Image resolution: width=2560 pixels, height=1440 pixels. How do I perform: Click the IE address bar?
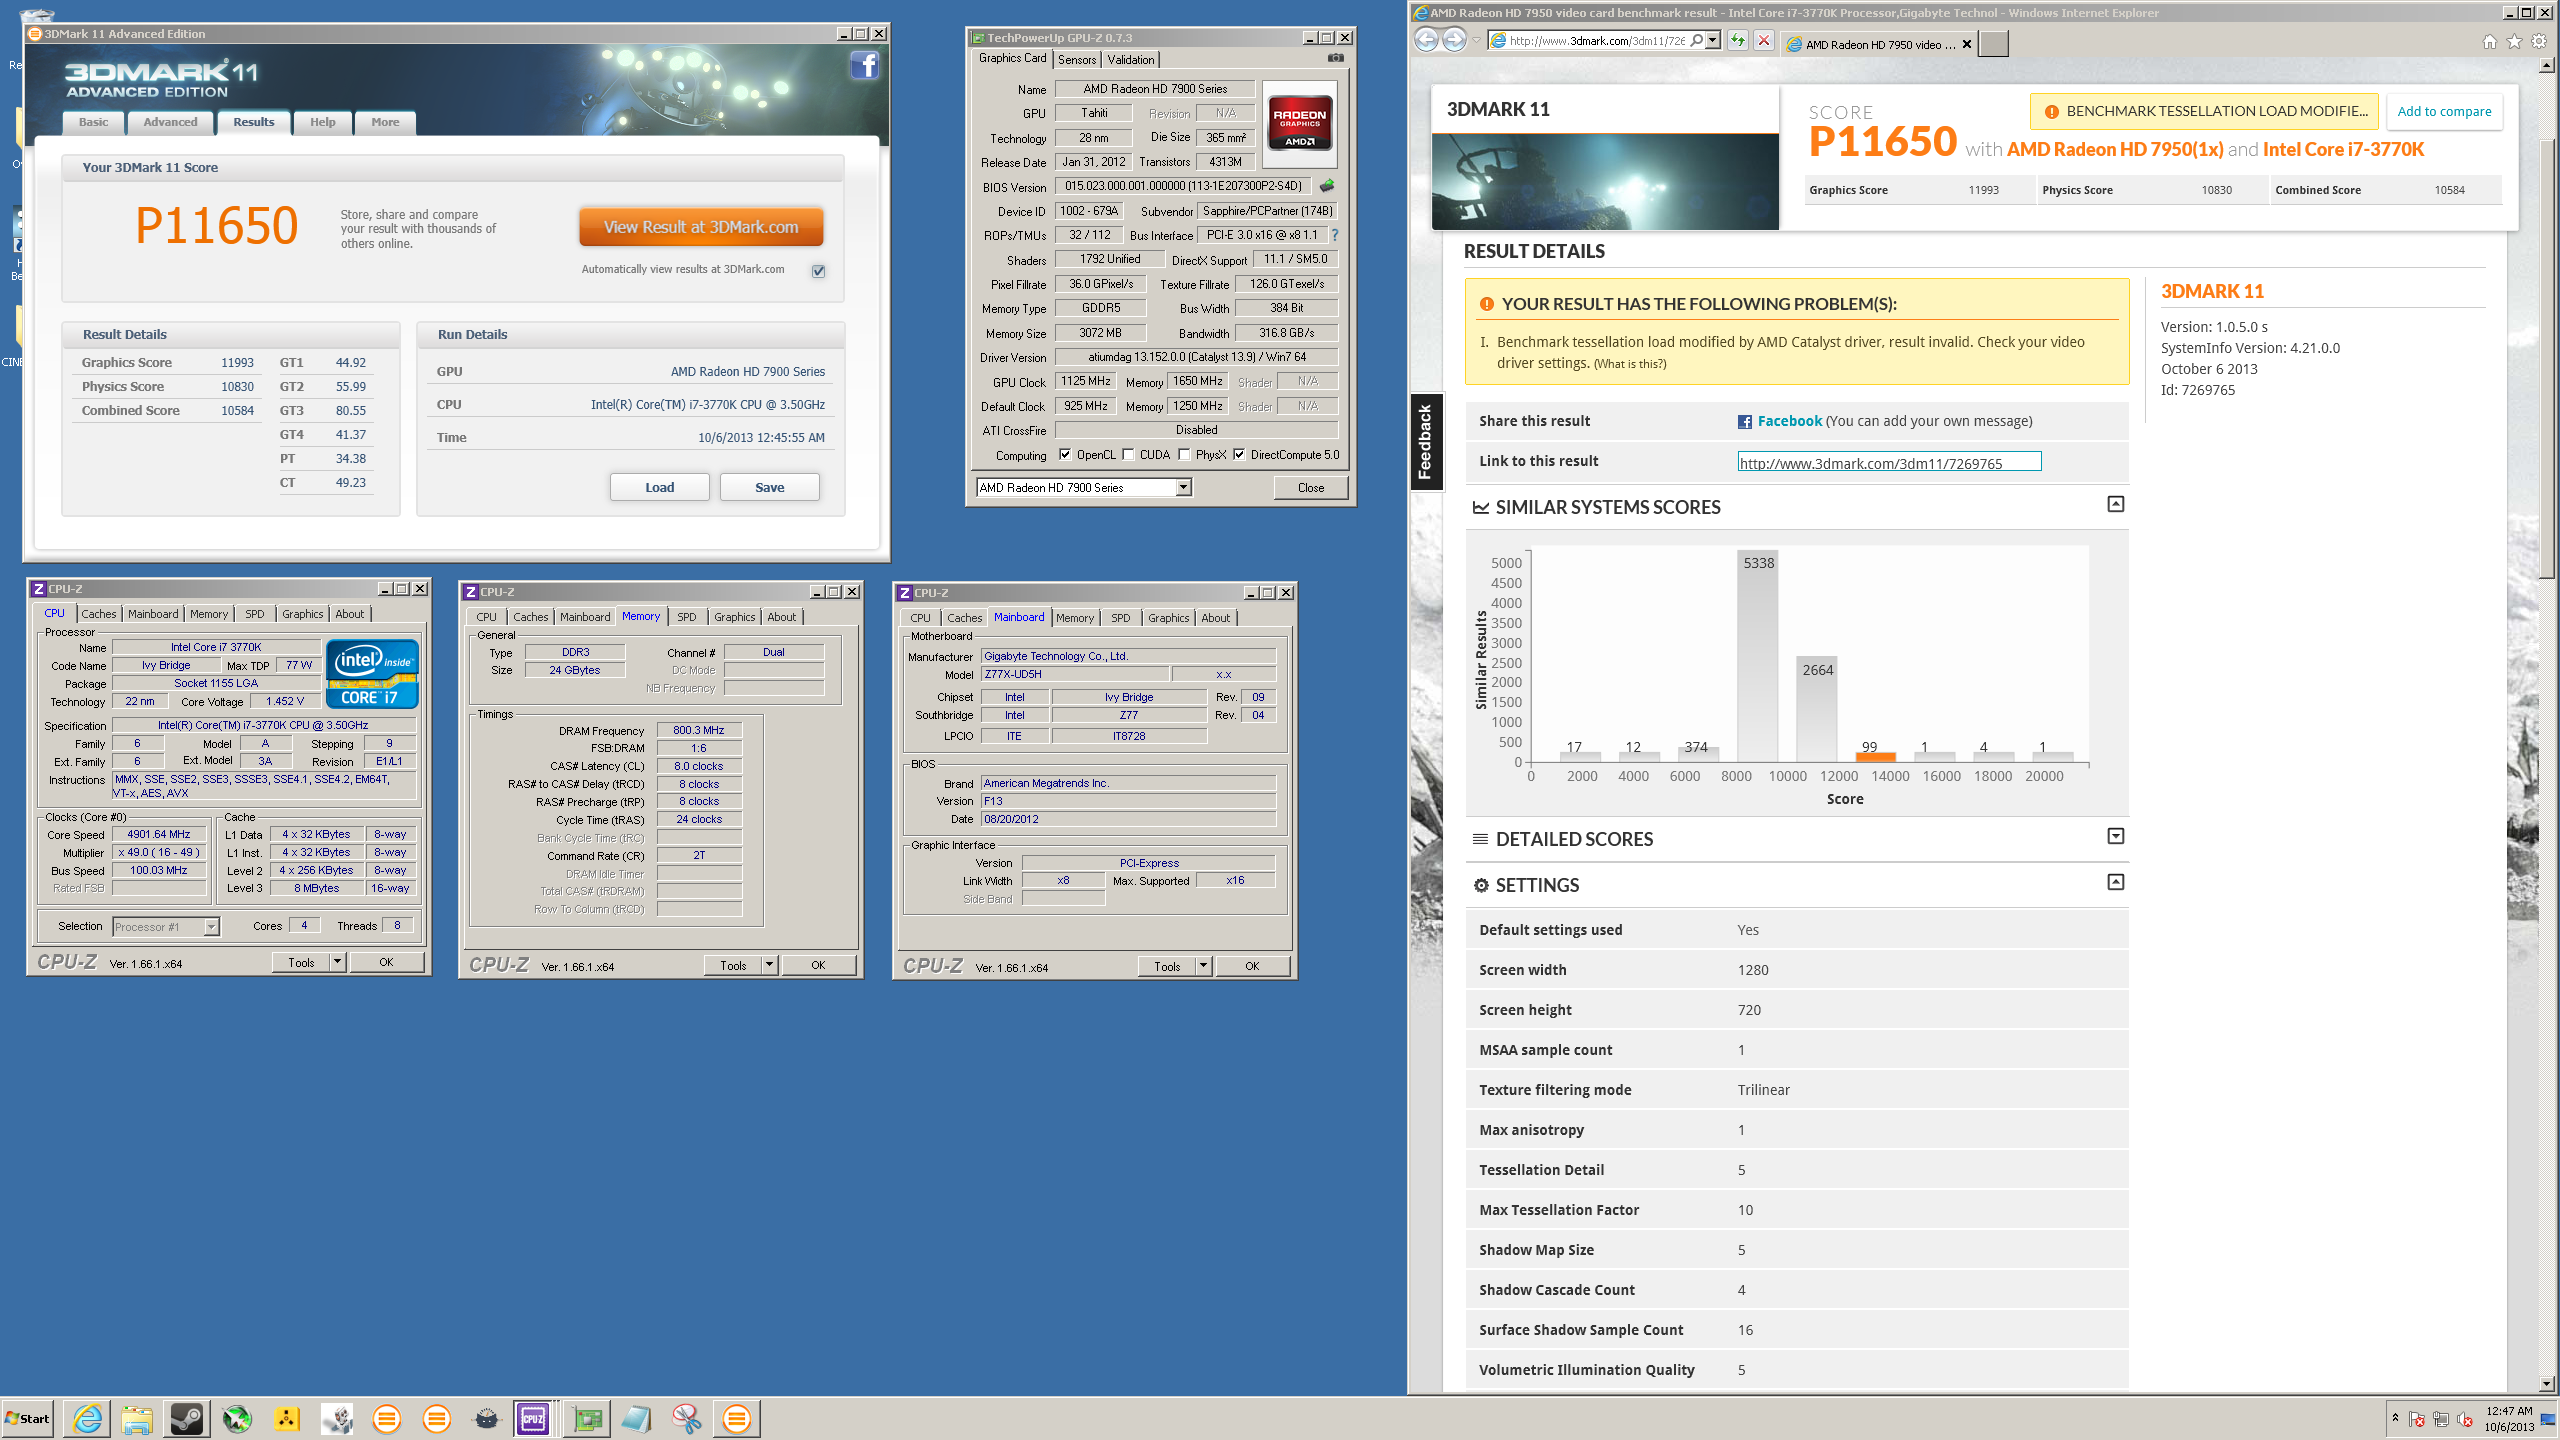pyautogui.click(x=1596, y=41)
